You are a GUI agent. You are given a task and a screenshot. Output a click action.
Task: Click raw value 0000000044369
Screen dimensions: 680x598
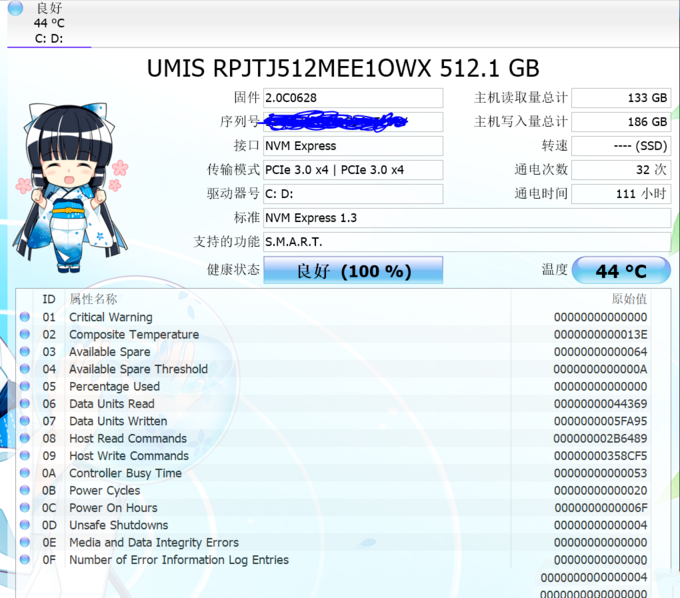pyautogui.click(x=601, y=404)
